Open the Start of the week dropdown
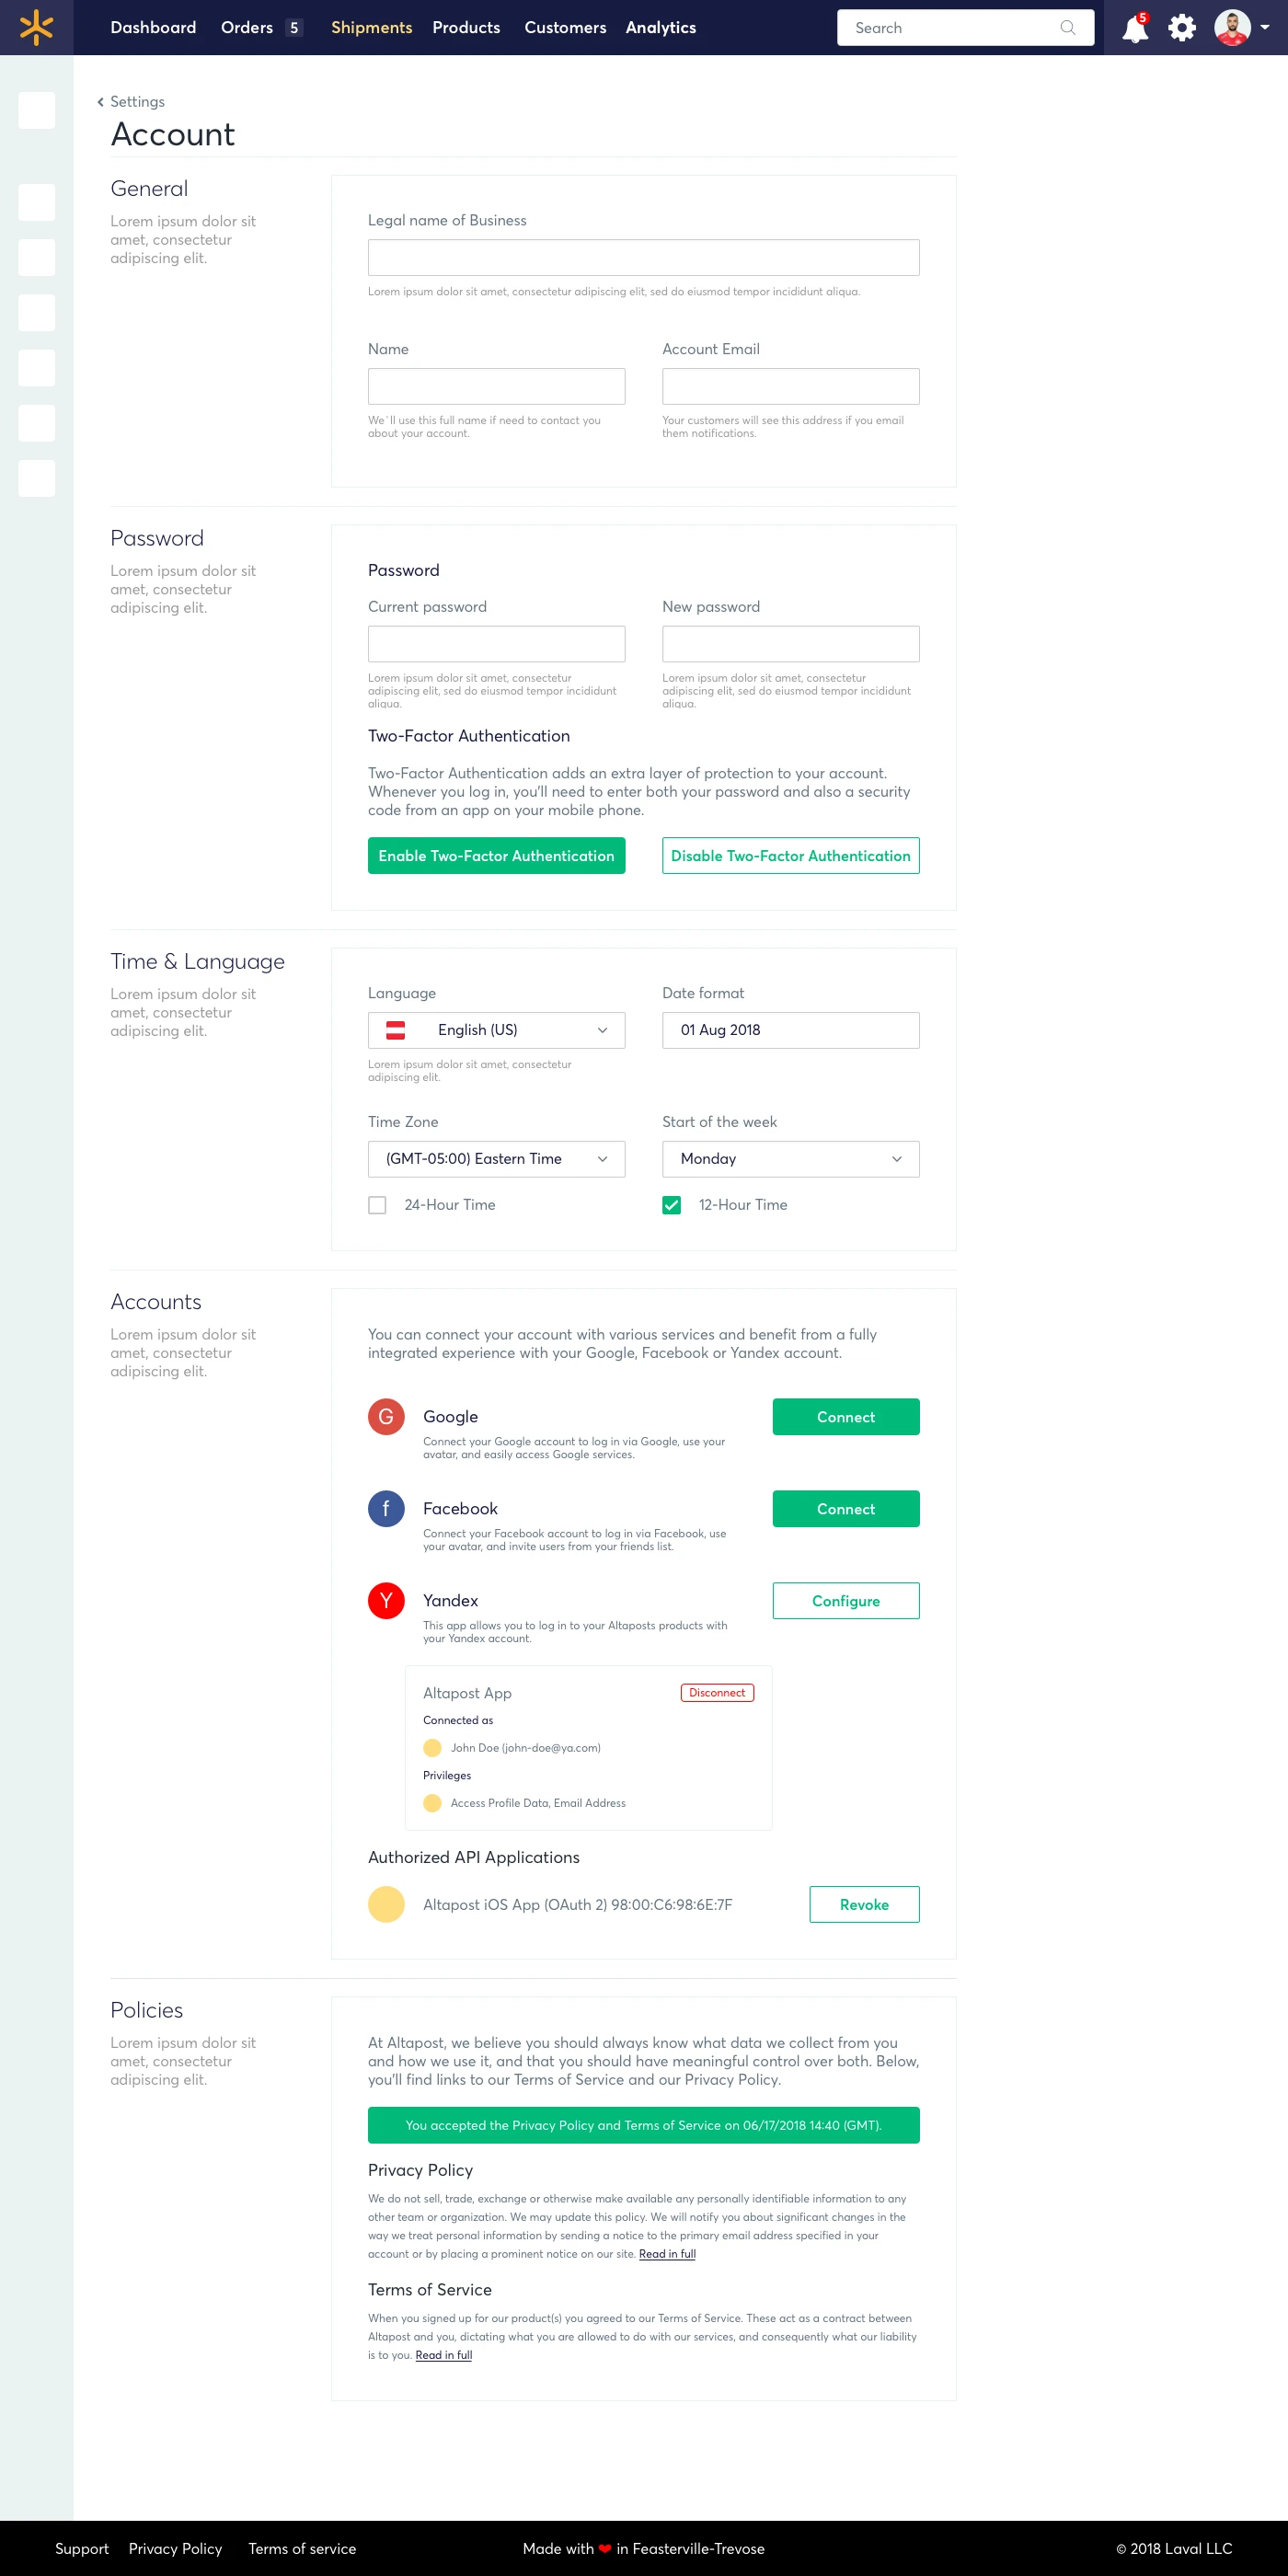 tap(790, 1159)
